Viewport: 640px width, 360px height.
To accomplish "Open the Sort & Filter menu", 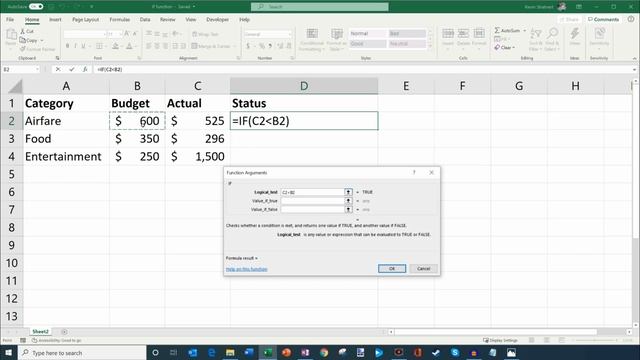I will click(x=536, y=39).
